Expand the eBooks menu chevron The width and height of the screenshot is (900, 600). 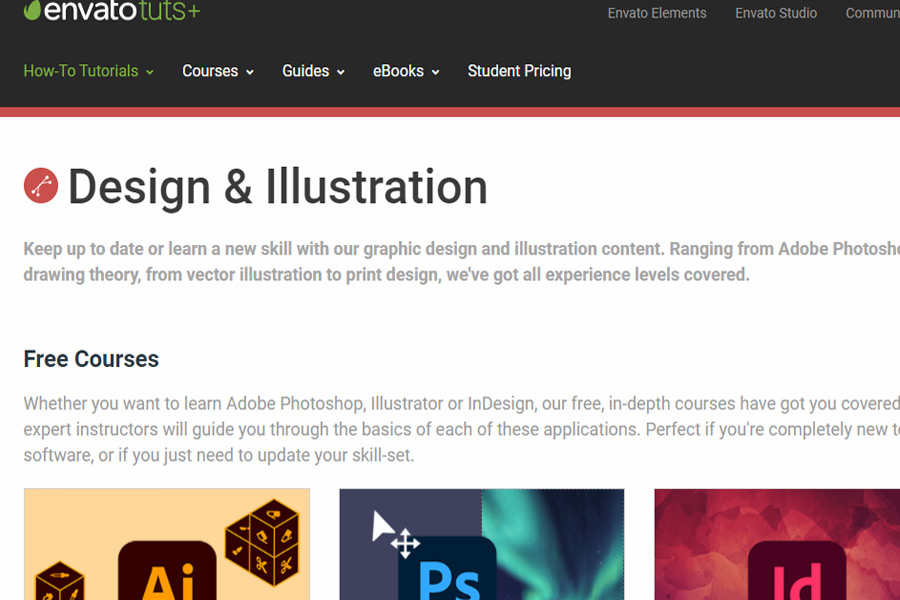coord(435,72)
